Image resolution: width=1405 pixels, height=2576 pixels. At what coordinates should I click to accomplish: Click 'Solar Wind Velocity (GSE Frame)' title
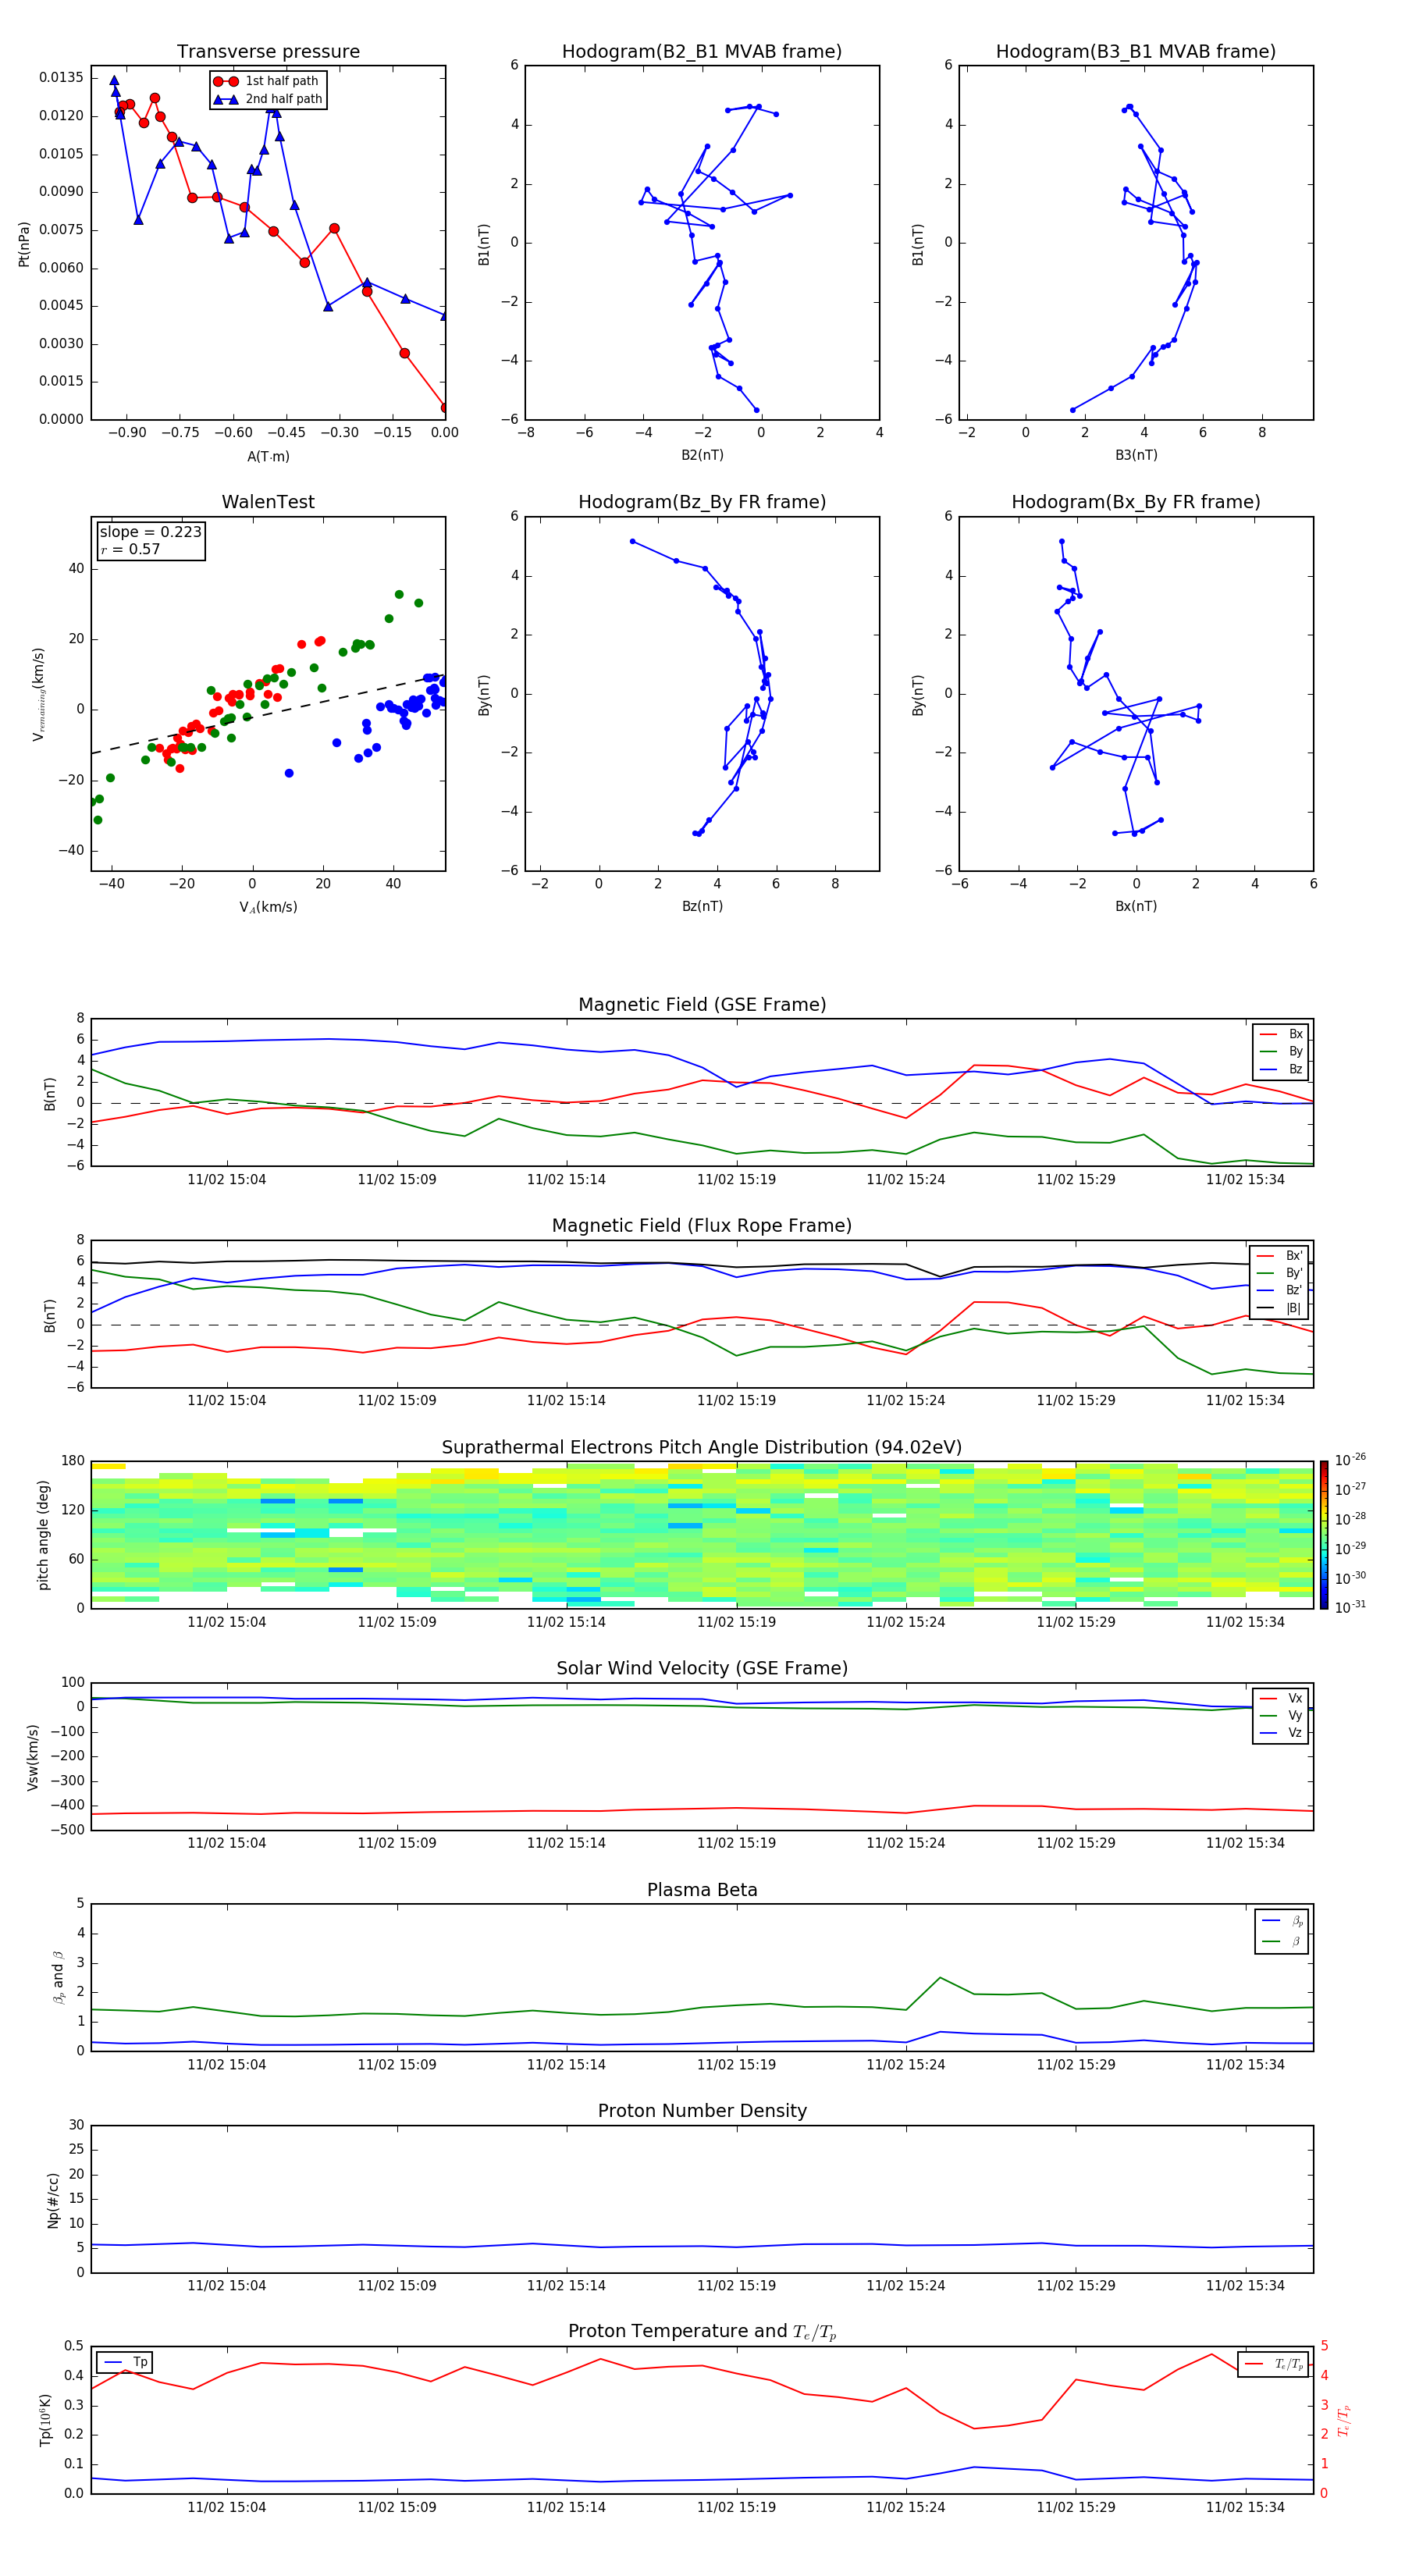coord(702,1668)
